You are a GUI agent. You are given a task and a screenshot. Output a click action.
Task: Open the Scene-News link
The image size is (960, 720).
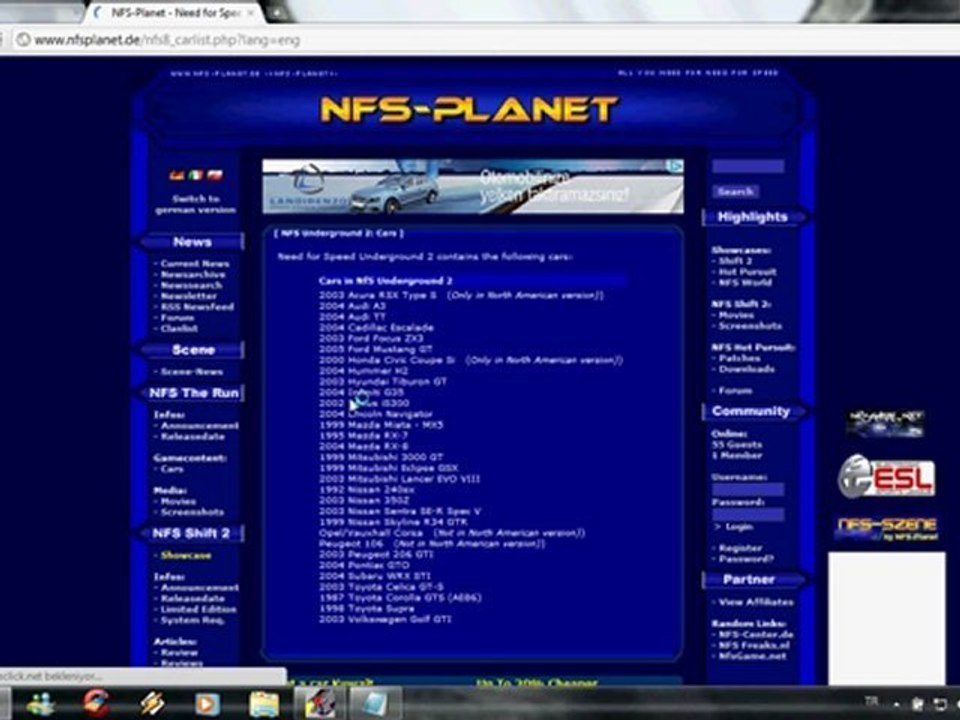coord(192,372)
